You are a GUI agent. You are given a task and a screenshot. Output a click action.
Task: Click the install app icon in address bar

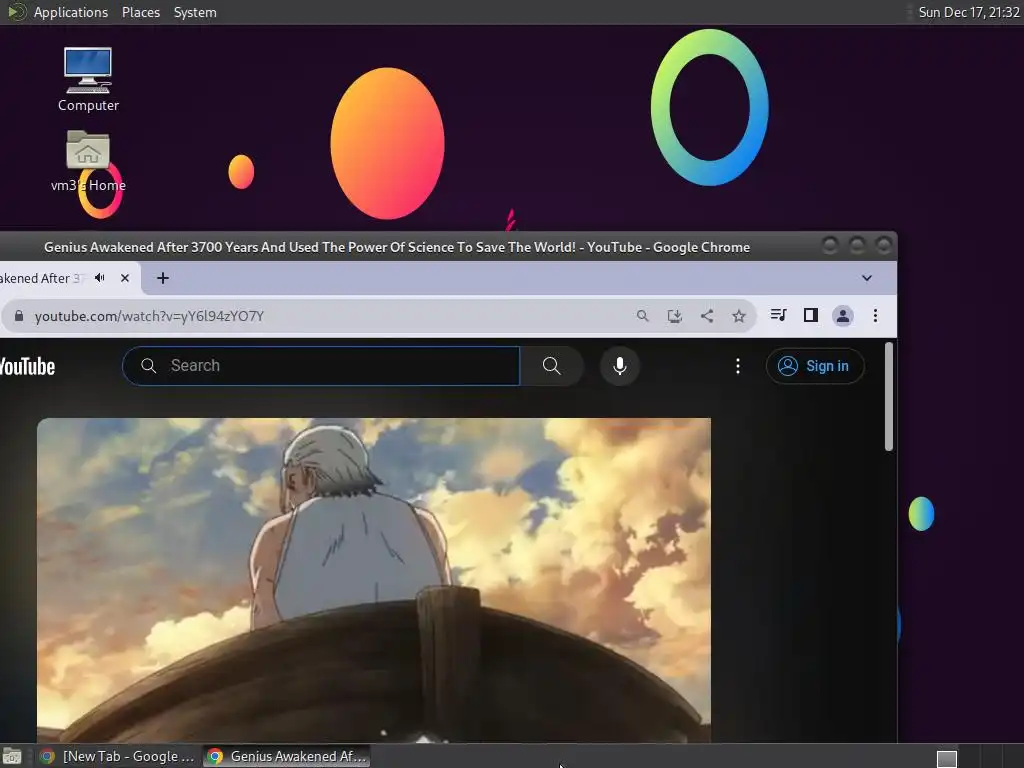coord(675,316)
